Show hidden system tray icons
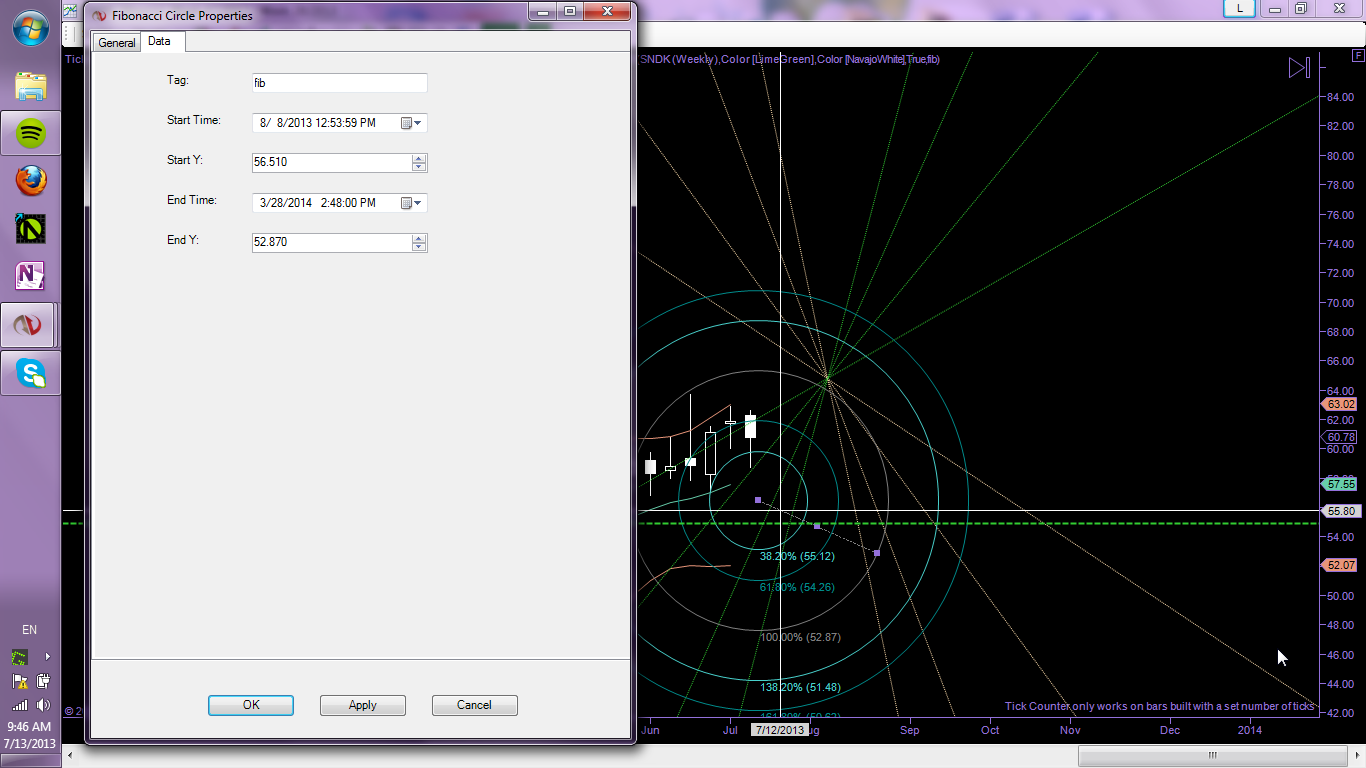Image resolution: width=1366 pixels, height=768 pixels. pos(47,657)
